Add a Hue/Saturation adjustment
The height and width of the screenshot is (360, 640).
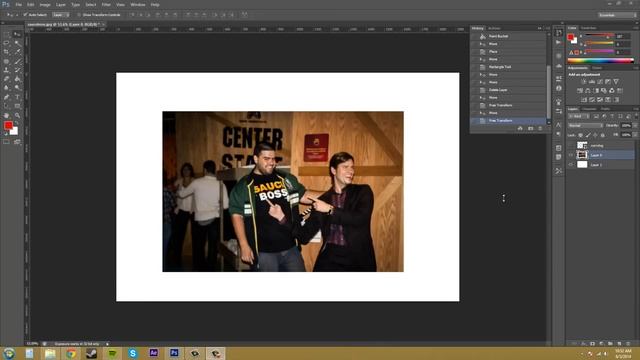point(580,91)
